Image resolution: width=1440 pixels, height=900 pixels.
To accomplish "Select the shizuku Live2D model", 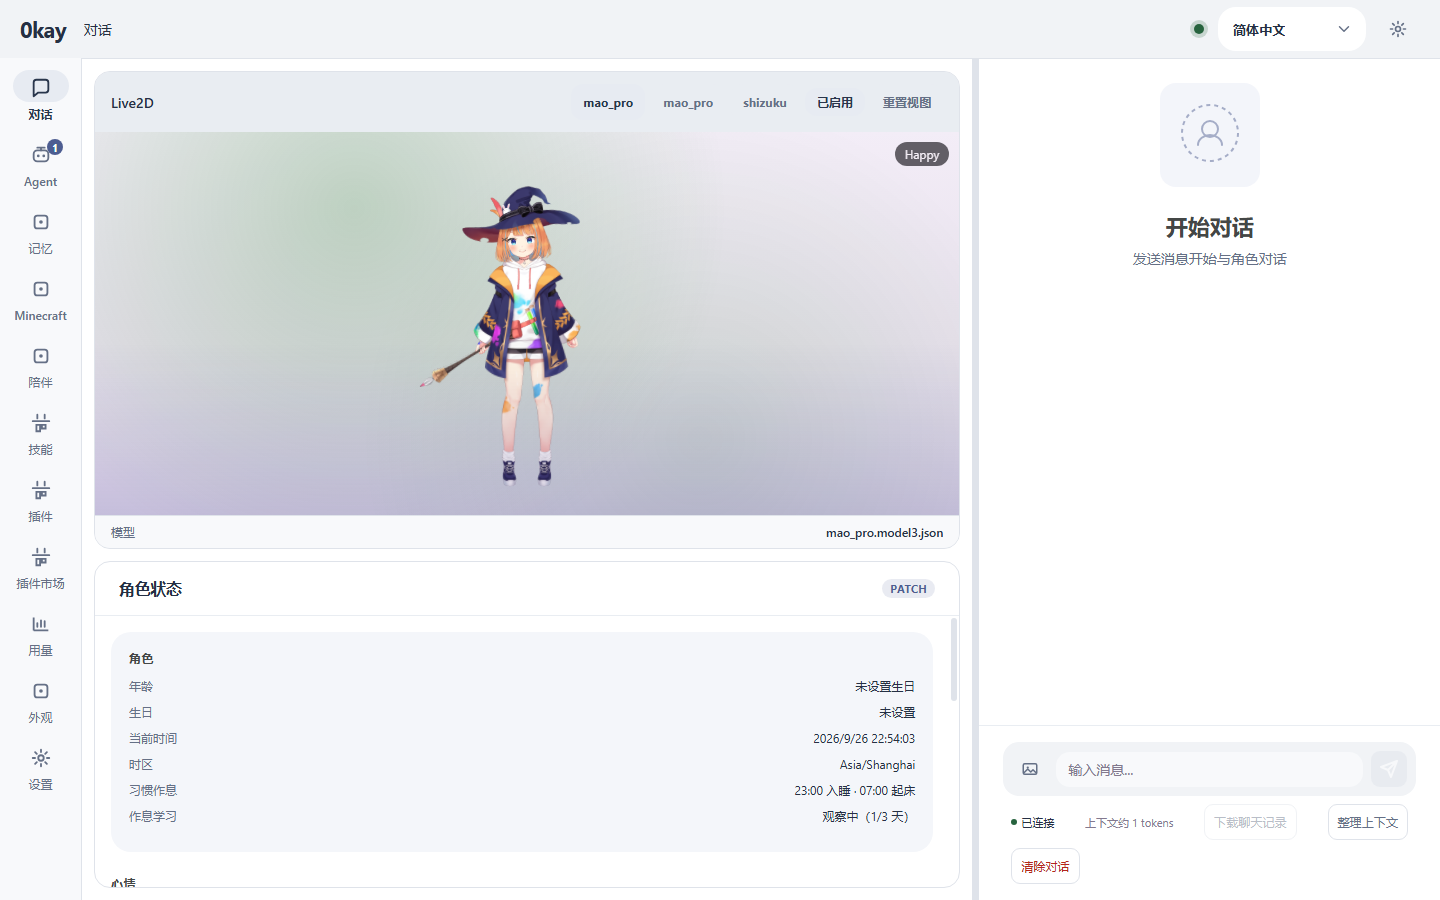I will click(765, 102).
